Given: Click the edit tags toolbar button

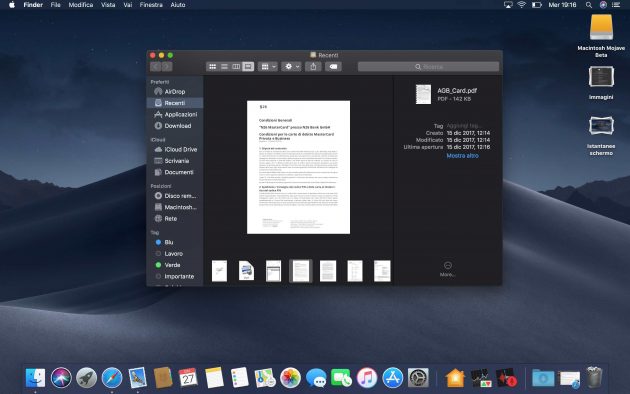Looking at the screenshot, I should tap(333, 67).
